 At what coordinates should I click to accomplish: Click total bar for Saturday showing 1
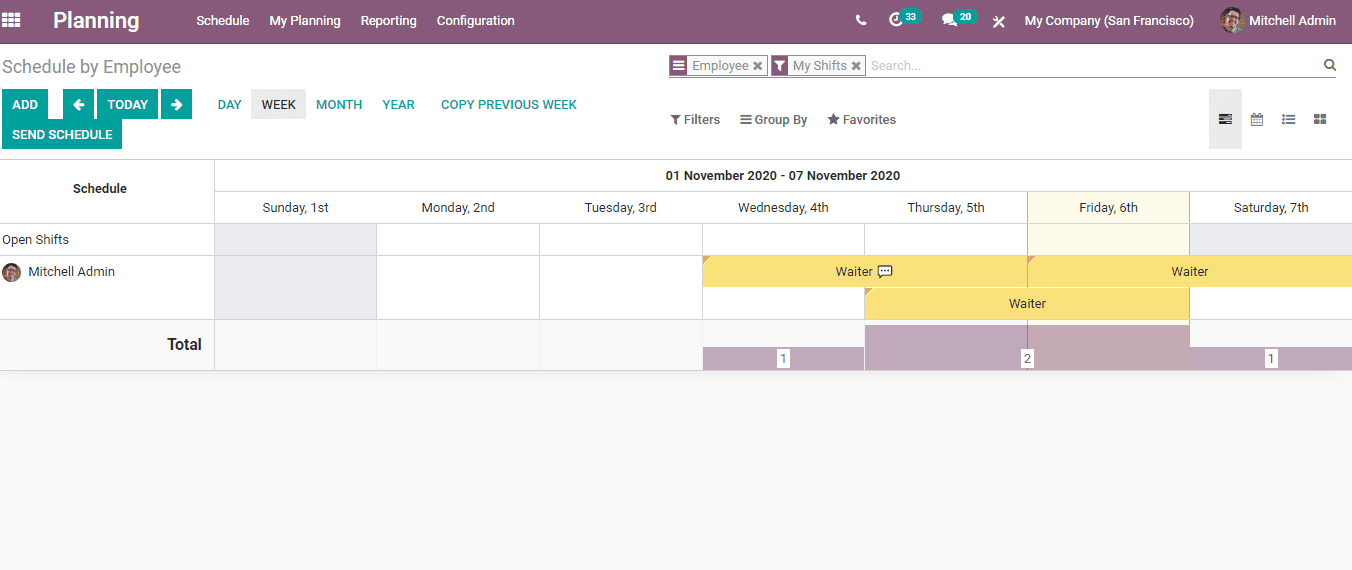tap(1271, 358)
